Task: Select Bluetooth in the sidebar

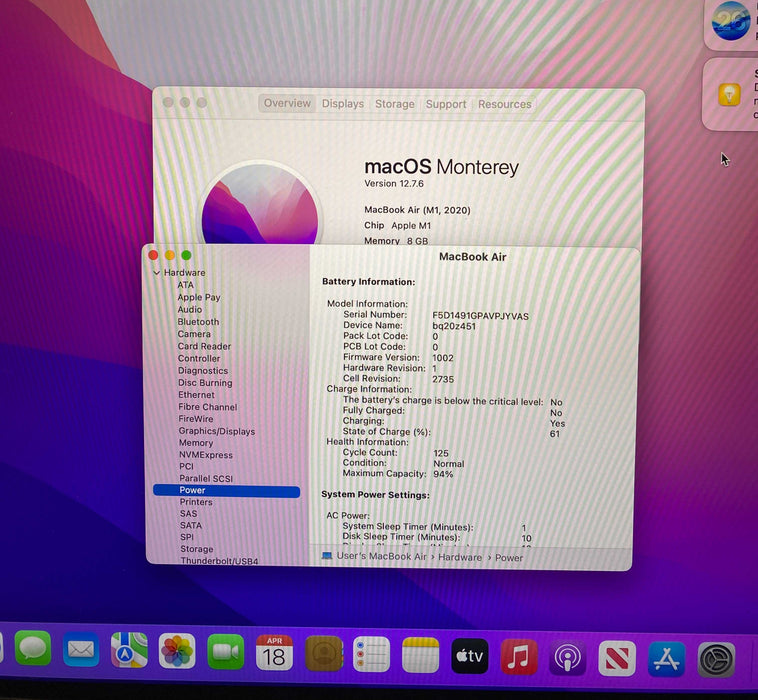Action: coord(198,321)
